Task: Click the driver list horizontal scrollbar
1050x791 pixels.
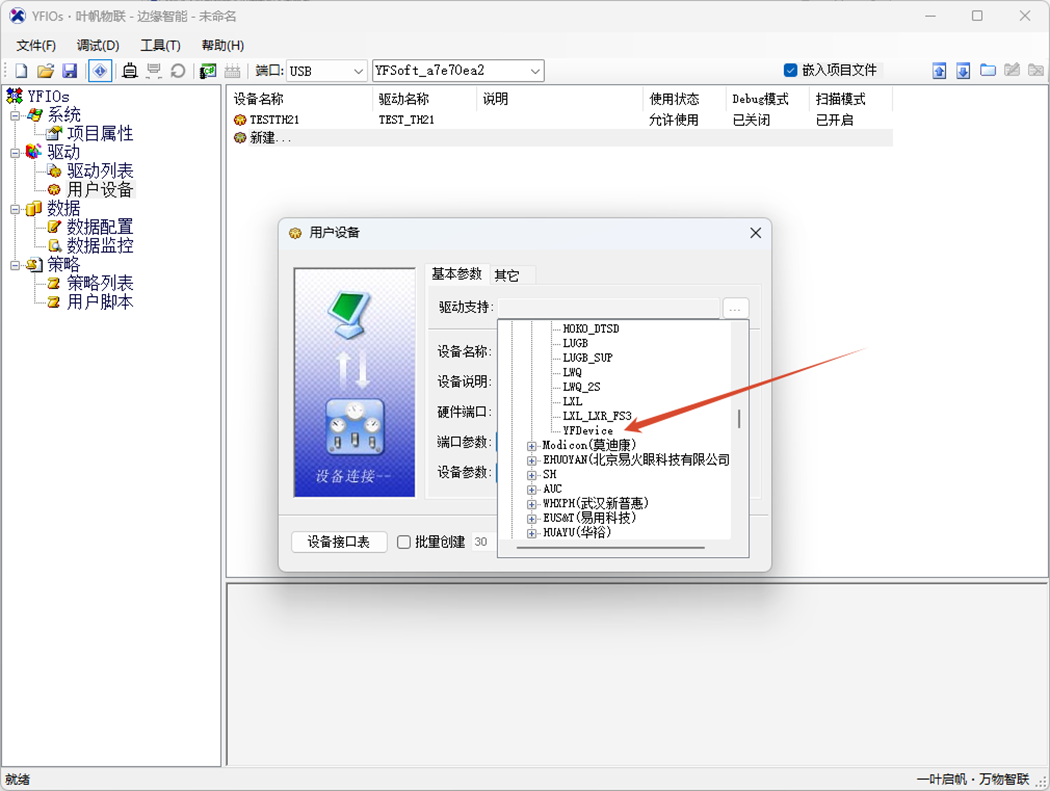Action: pyautogui.click(x=611, y=547)
